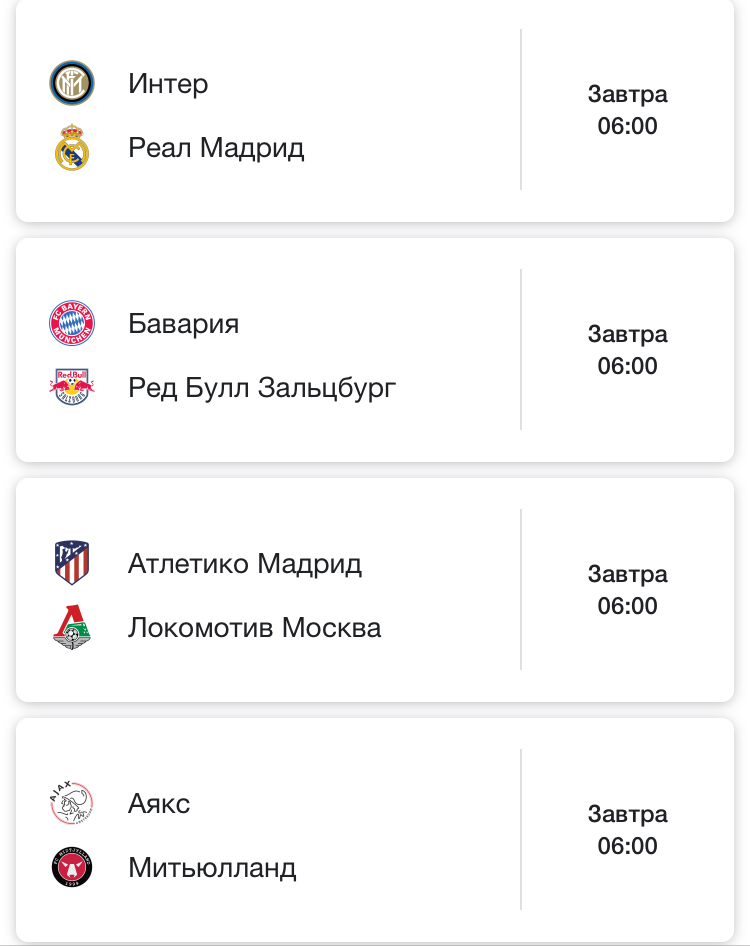Viewport: 750px width, 946px height.
Task: Select the Атлетико Мадрид team name
Action: click(x=245, y=564)
